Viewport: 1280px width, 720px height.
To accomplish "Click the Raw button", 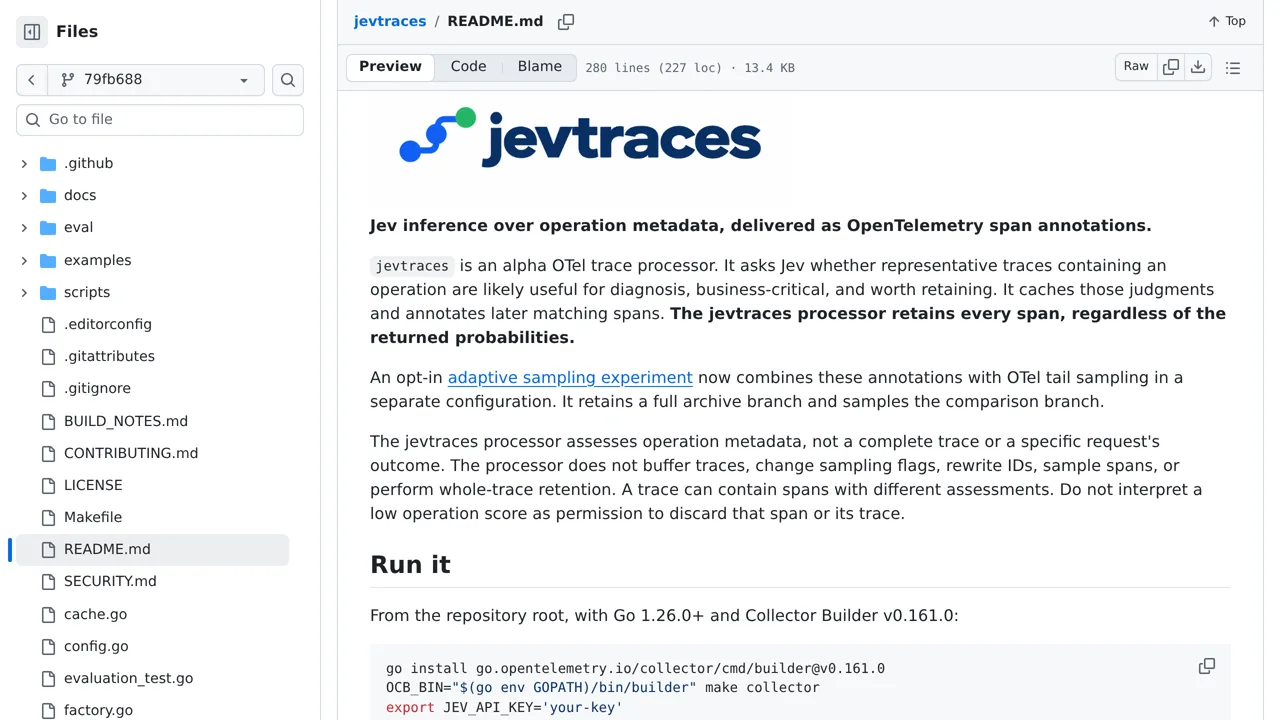I will click(x=1136, y=67).
